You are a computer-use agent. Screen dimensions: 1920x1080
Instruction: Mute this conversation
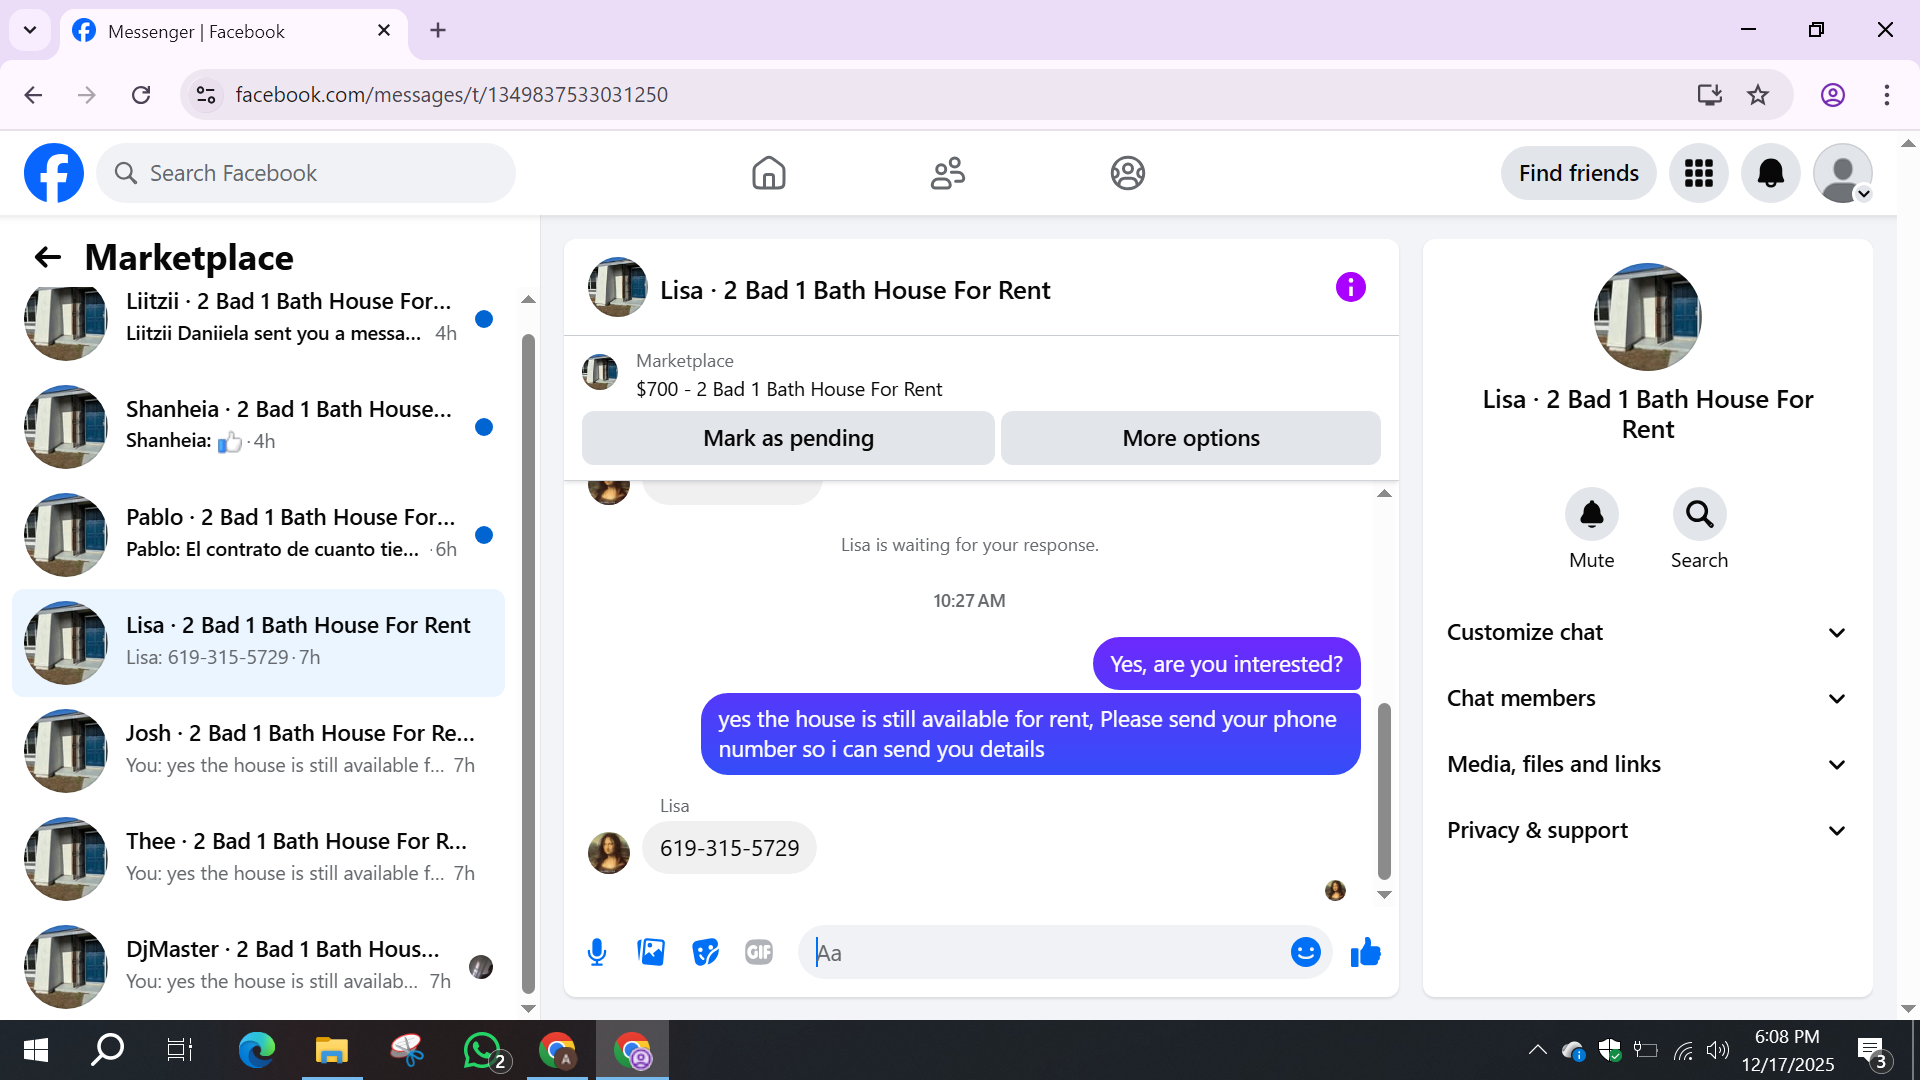1591,515
